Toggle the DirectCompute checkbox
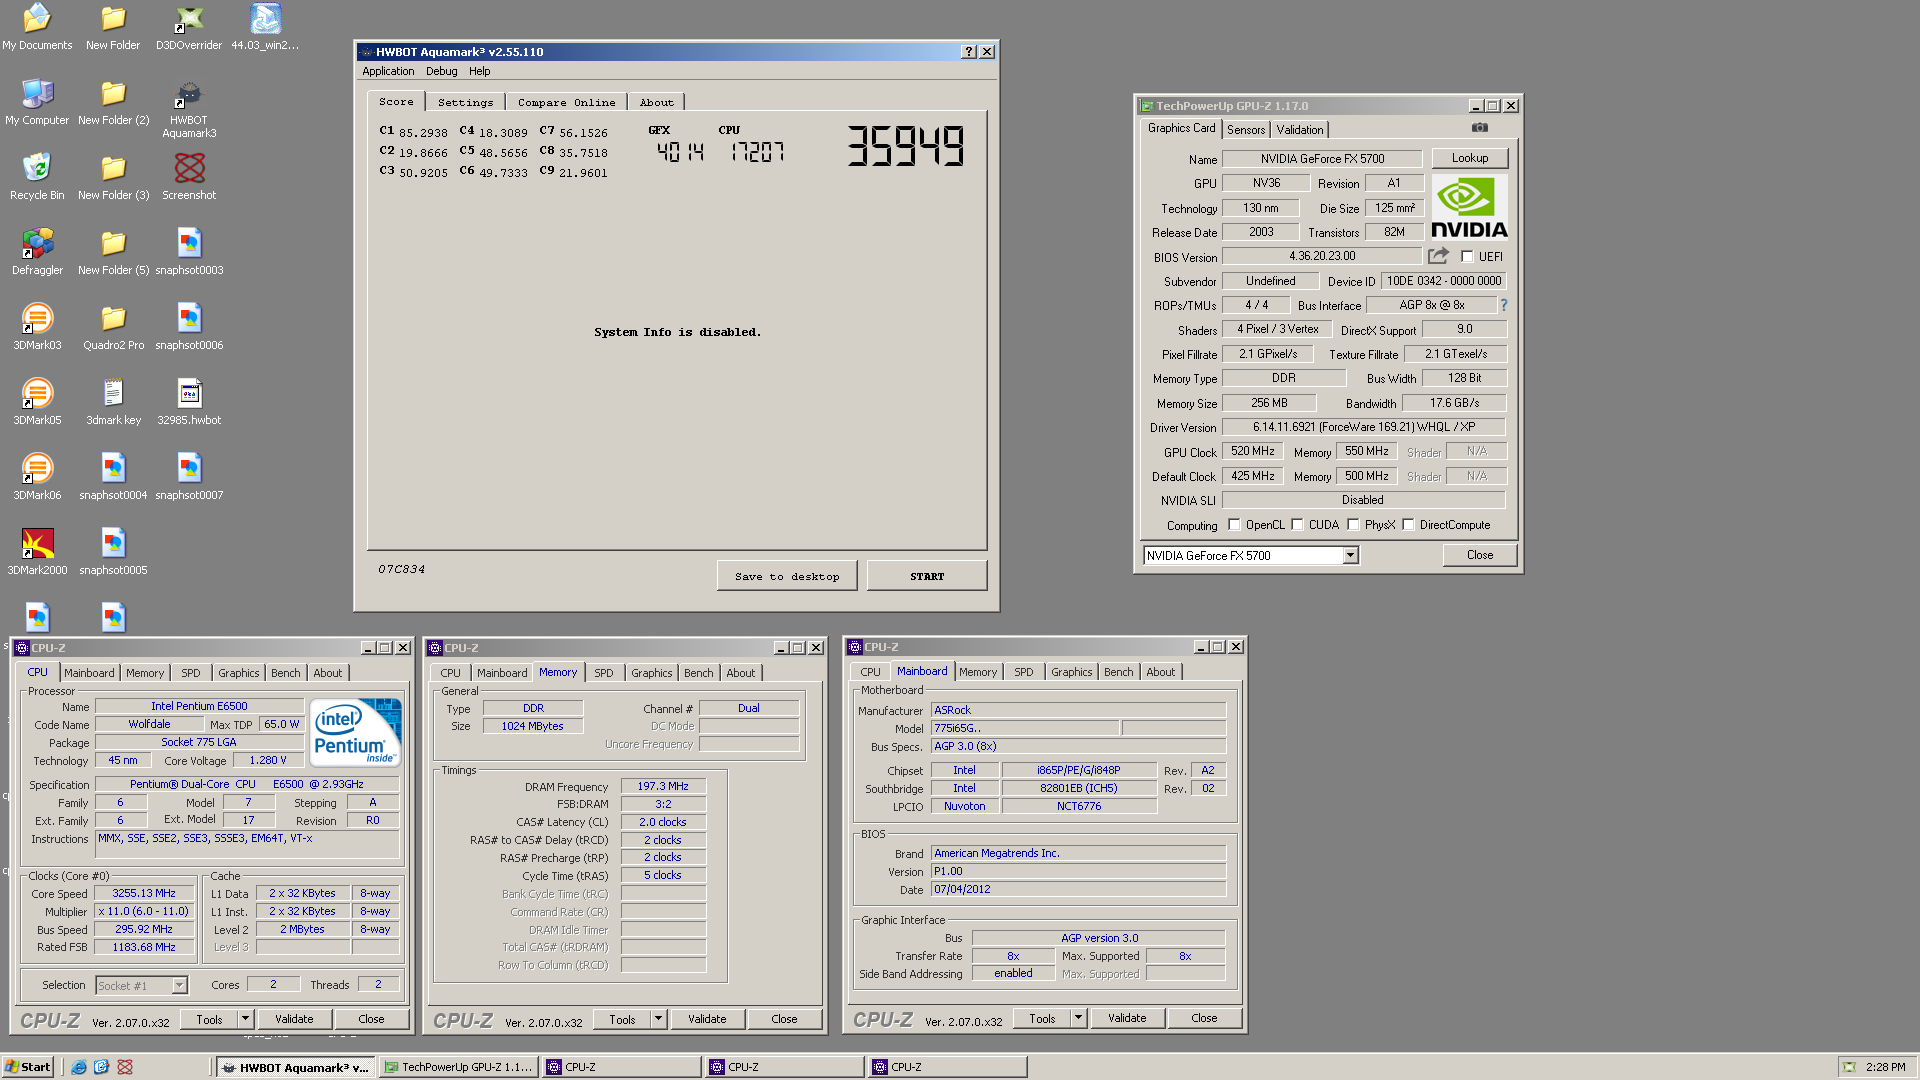This screenshot has height=1080, width=1920. [x=1408, y=525]
